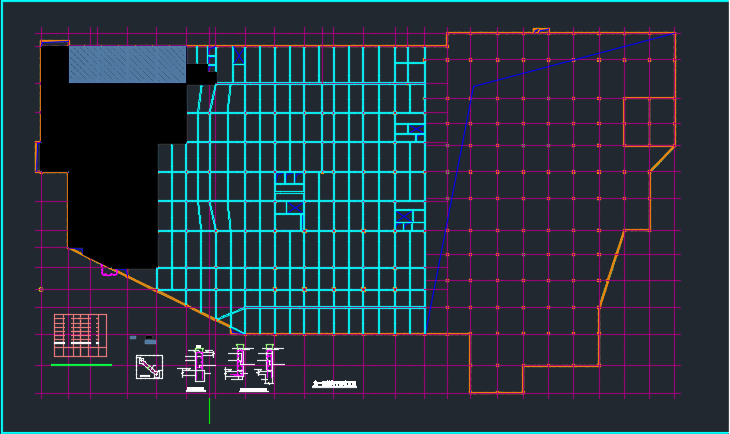The width and height of the screenshot is (730, 434).
Task: Select the blue X box in top row
Action: click(238, 55)
